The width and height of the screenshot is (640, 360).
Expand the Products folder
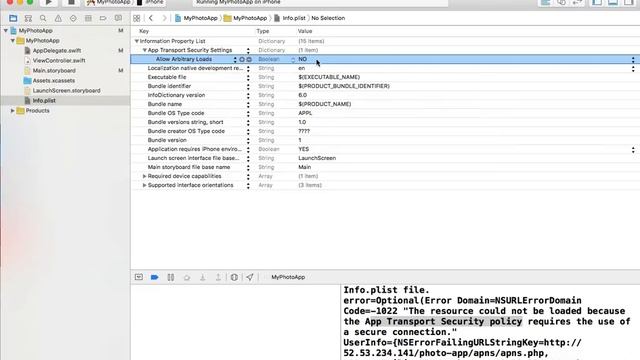point(13,111)
